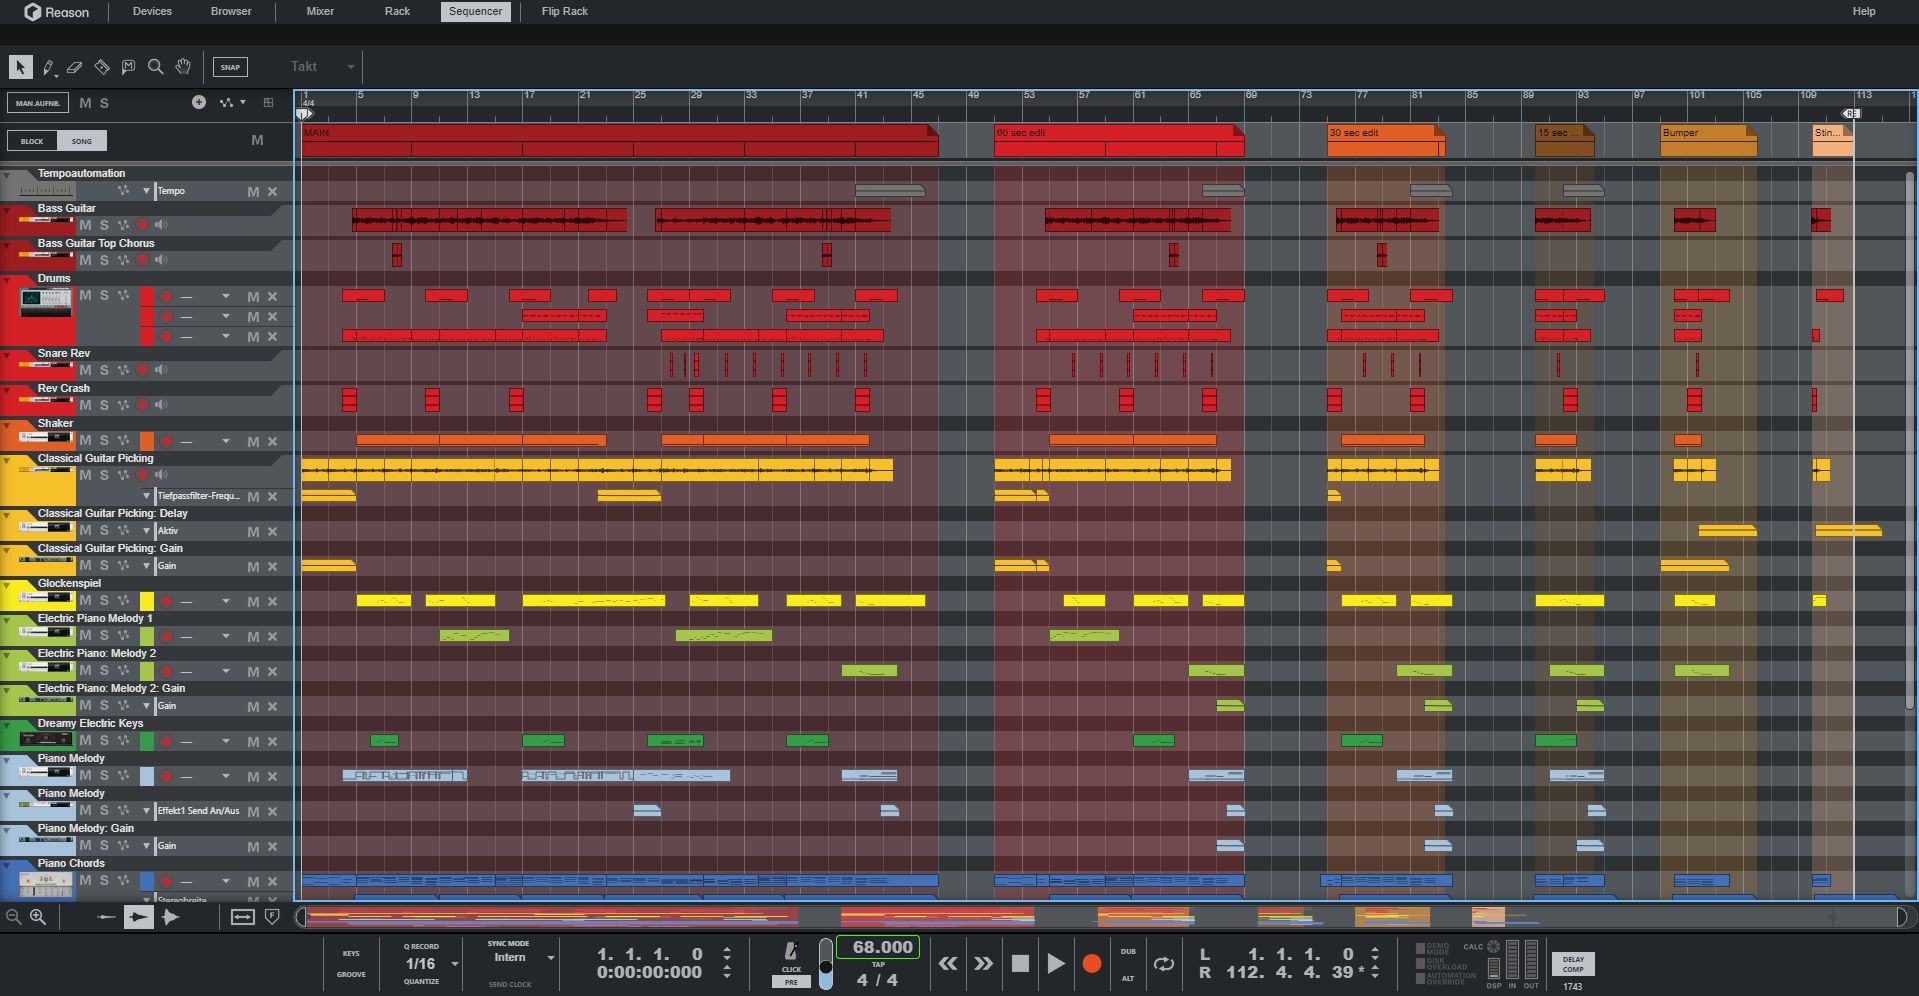Image resolution: width=1919 pixels, height=996 pixels.
Task: Collapse the Bass Guitar track
Action: 8,210
